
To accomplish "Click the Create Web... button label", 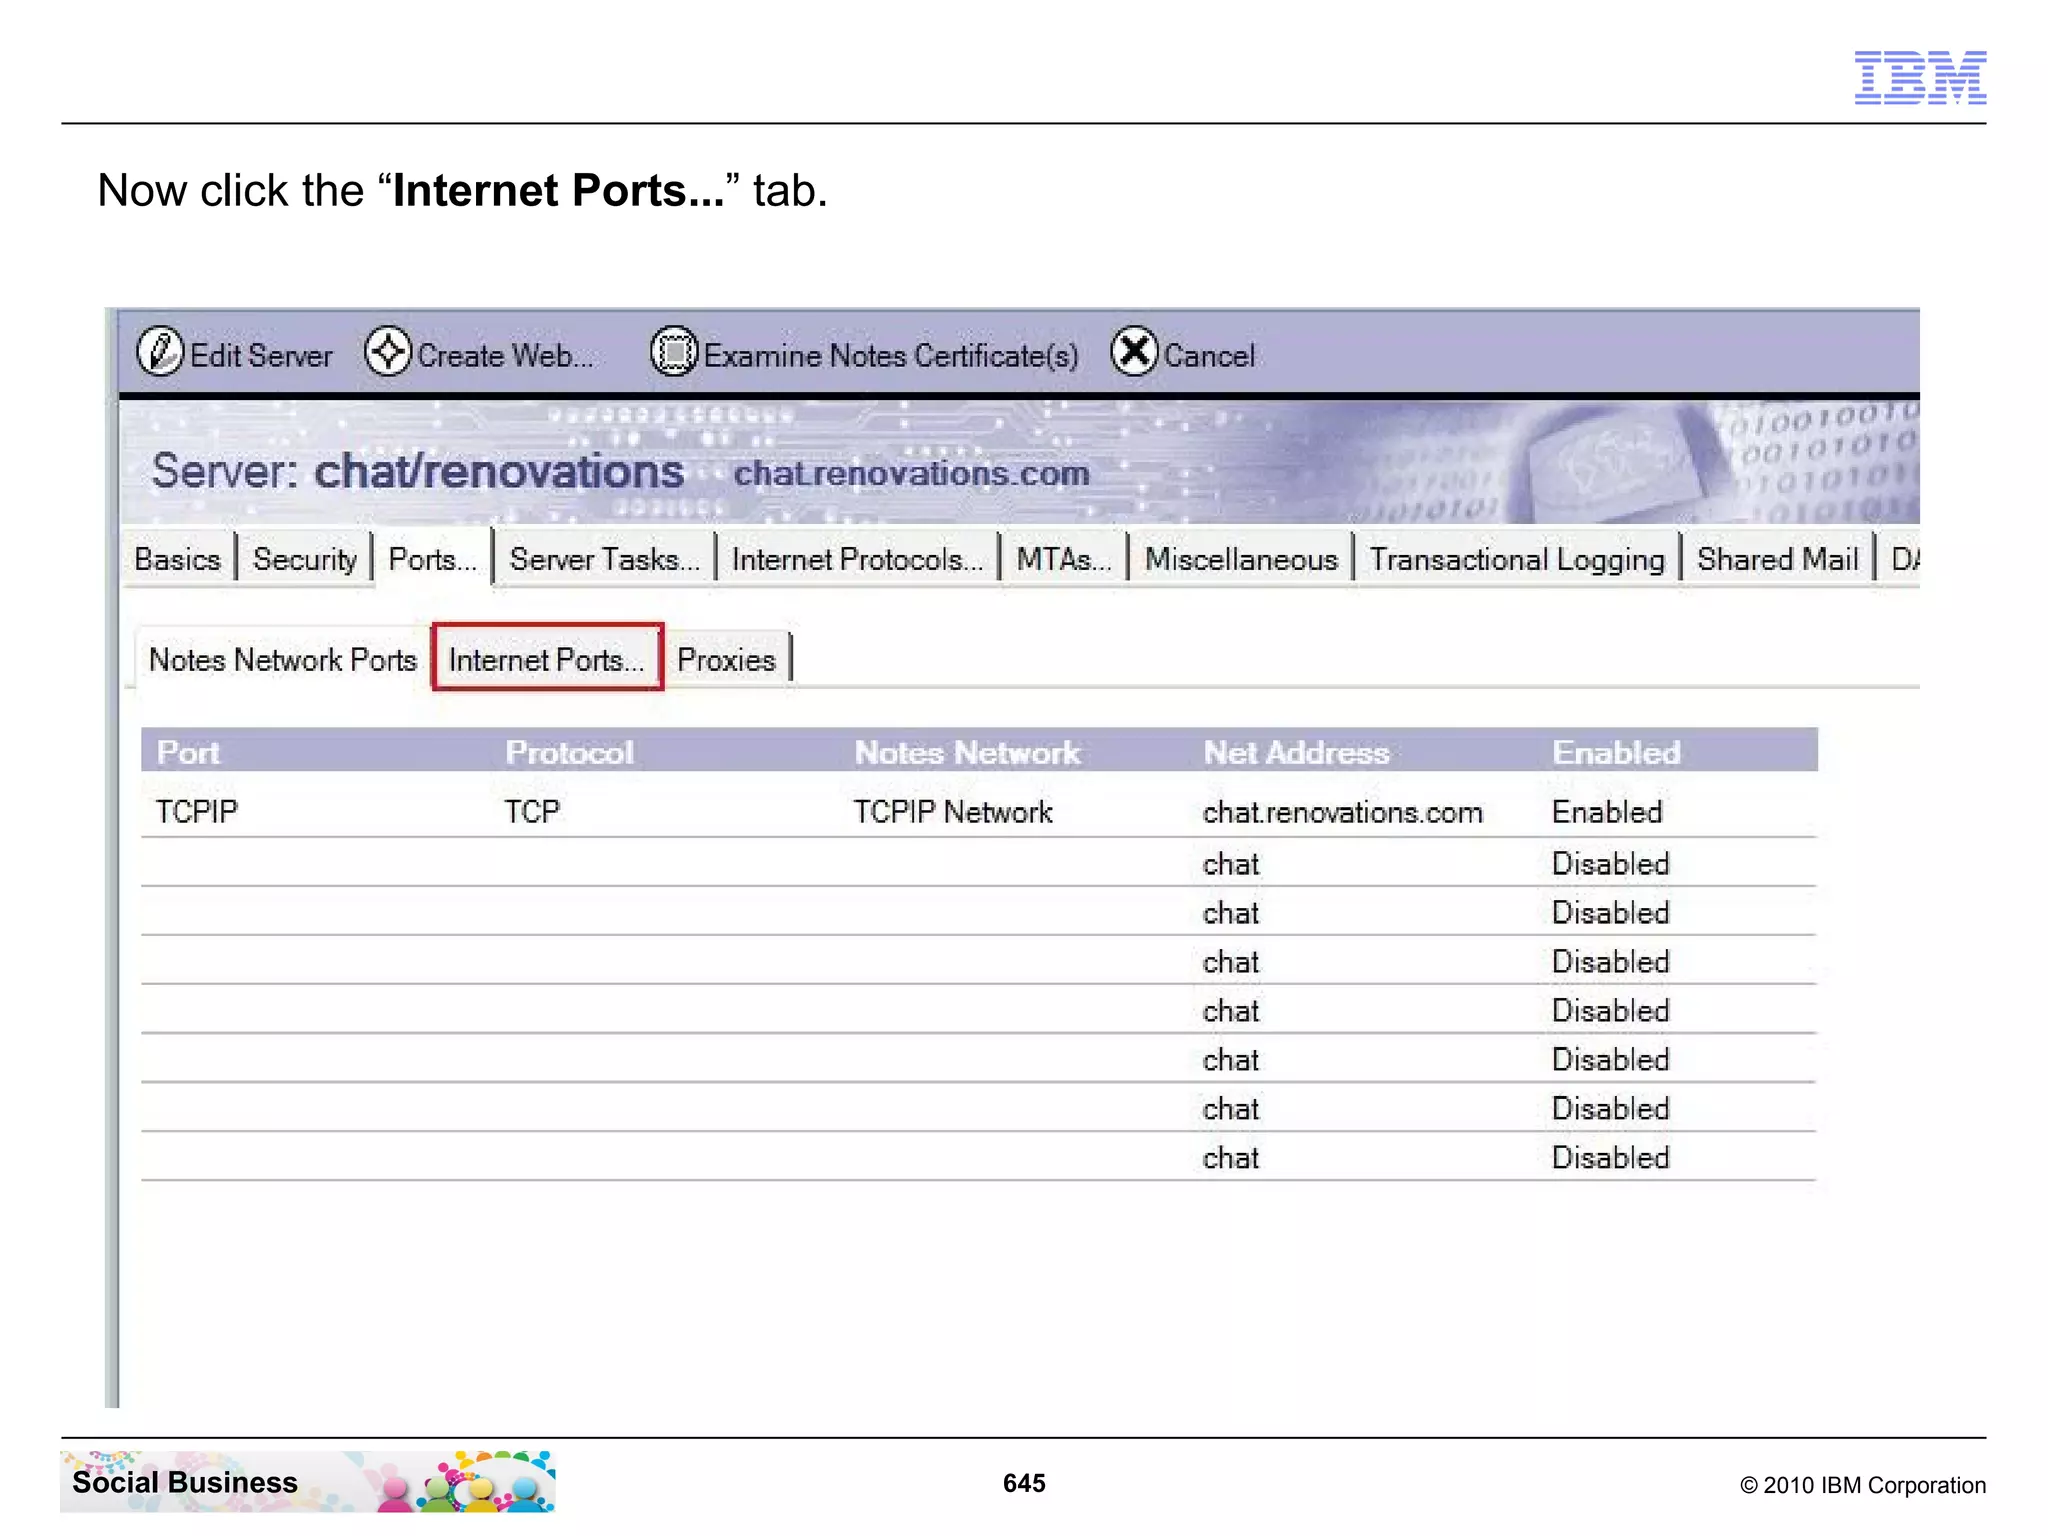I will (505, 356).
